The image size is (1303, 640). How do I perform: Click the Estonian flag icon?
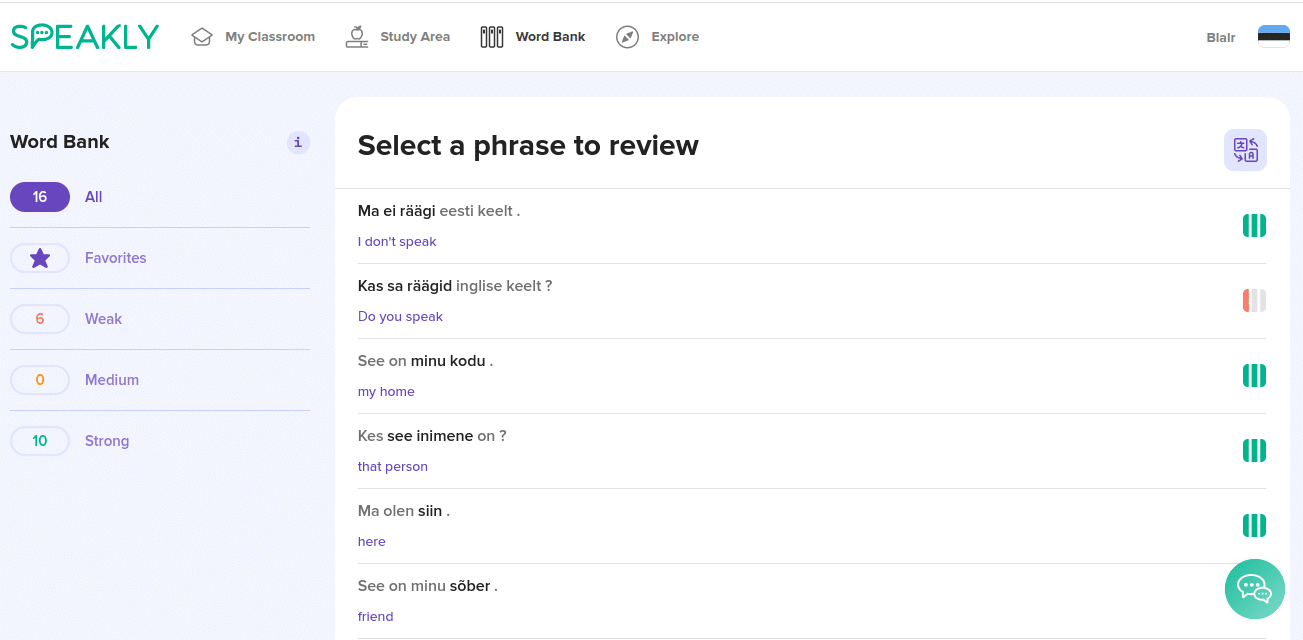pos(1273,37)
